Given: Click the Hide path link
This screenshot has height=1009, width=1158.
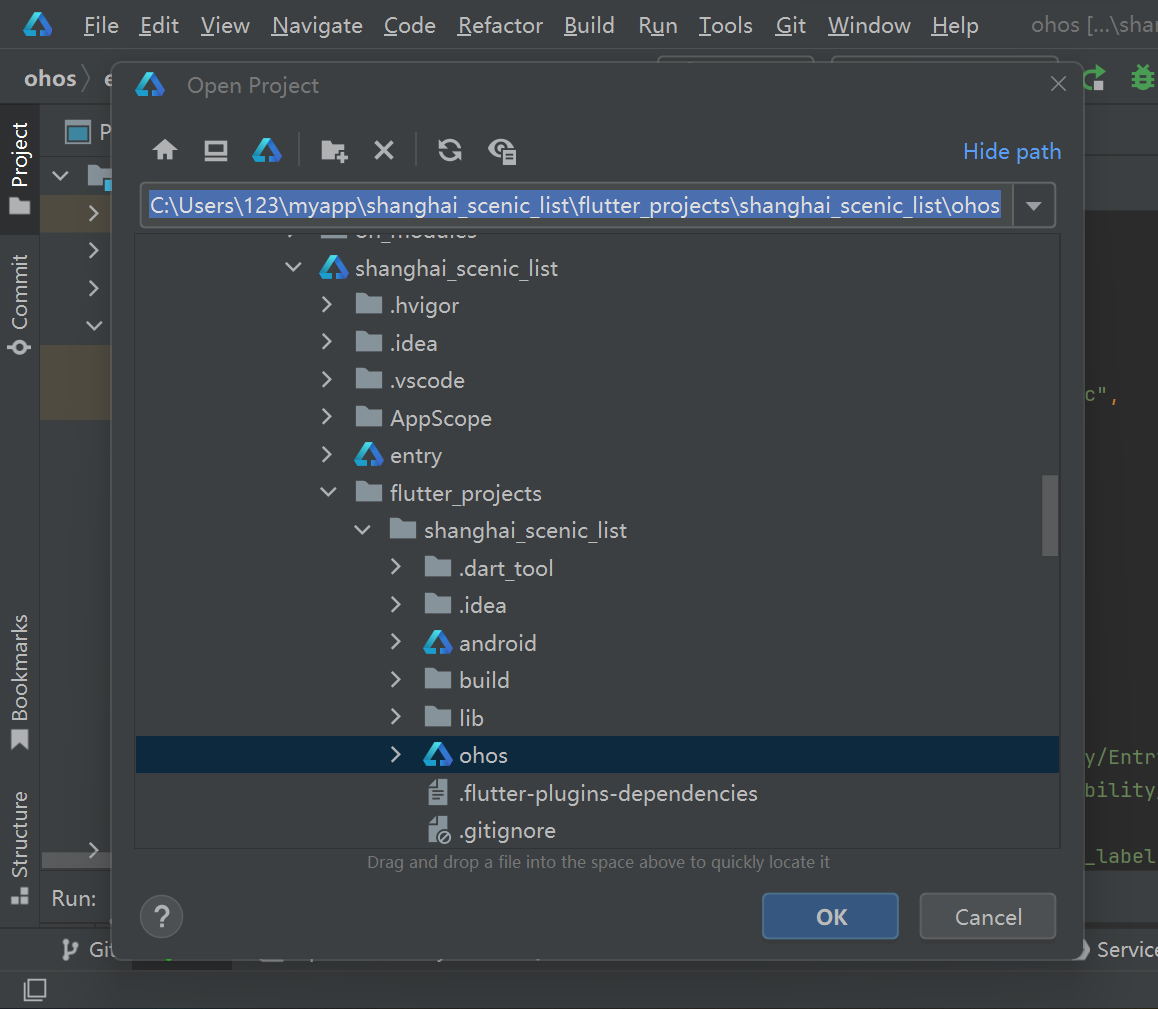Looking at the screenshot, I should (x=1012, y=151).
